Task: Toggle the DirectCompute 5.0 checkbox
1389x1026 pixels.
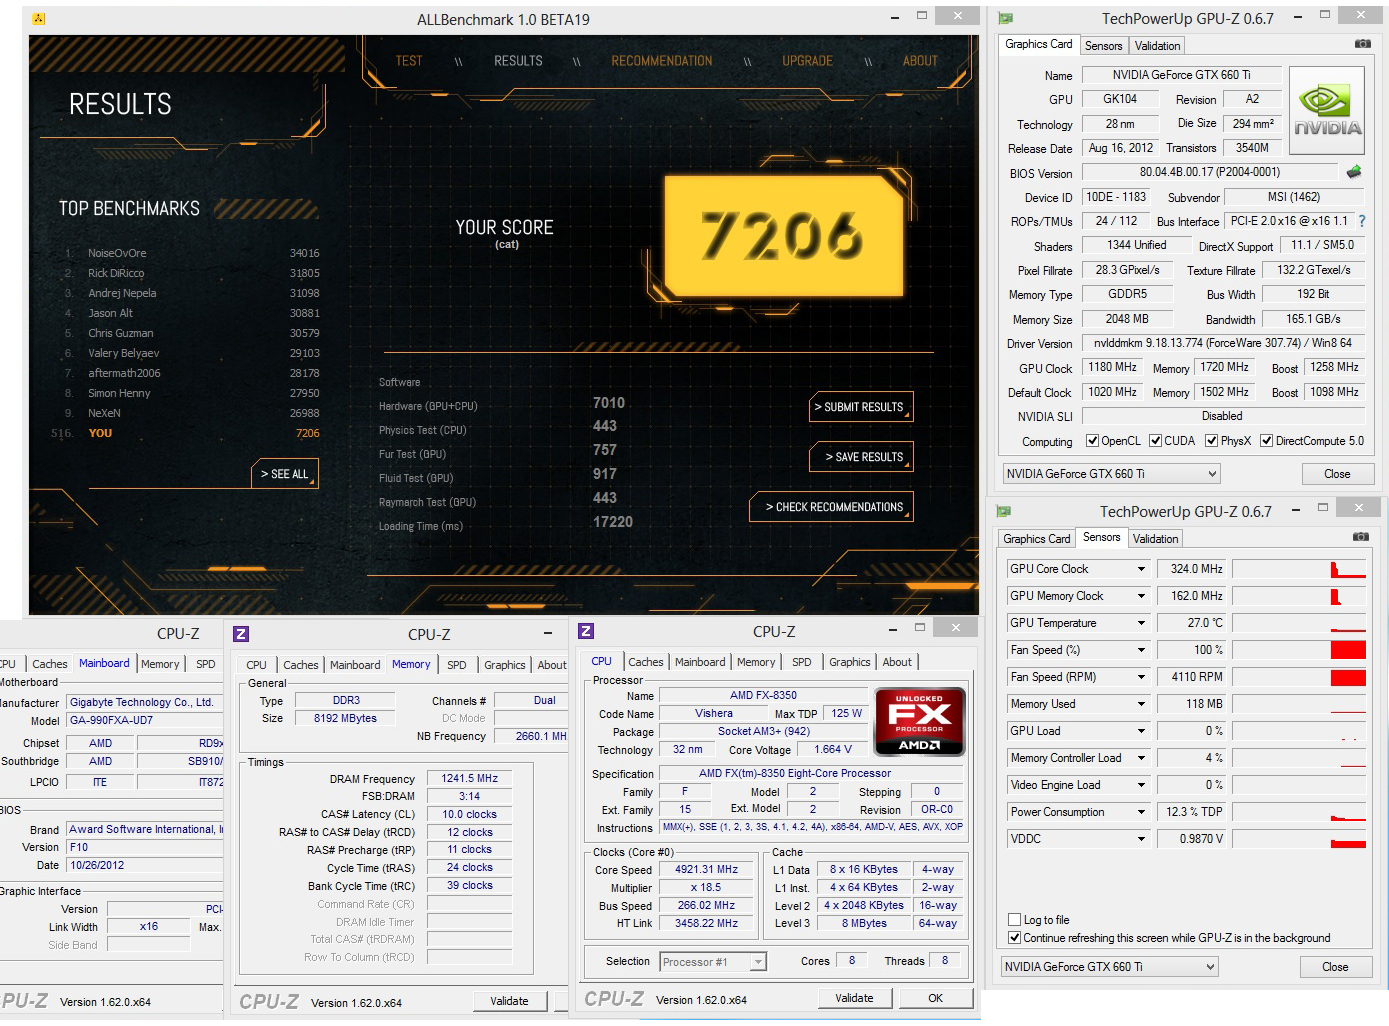Action: [1267, 441]
